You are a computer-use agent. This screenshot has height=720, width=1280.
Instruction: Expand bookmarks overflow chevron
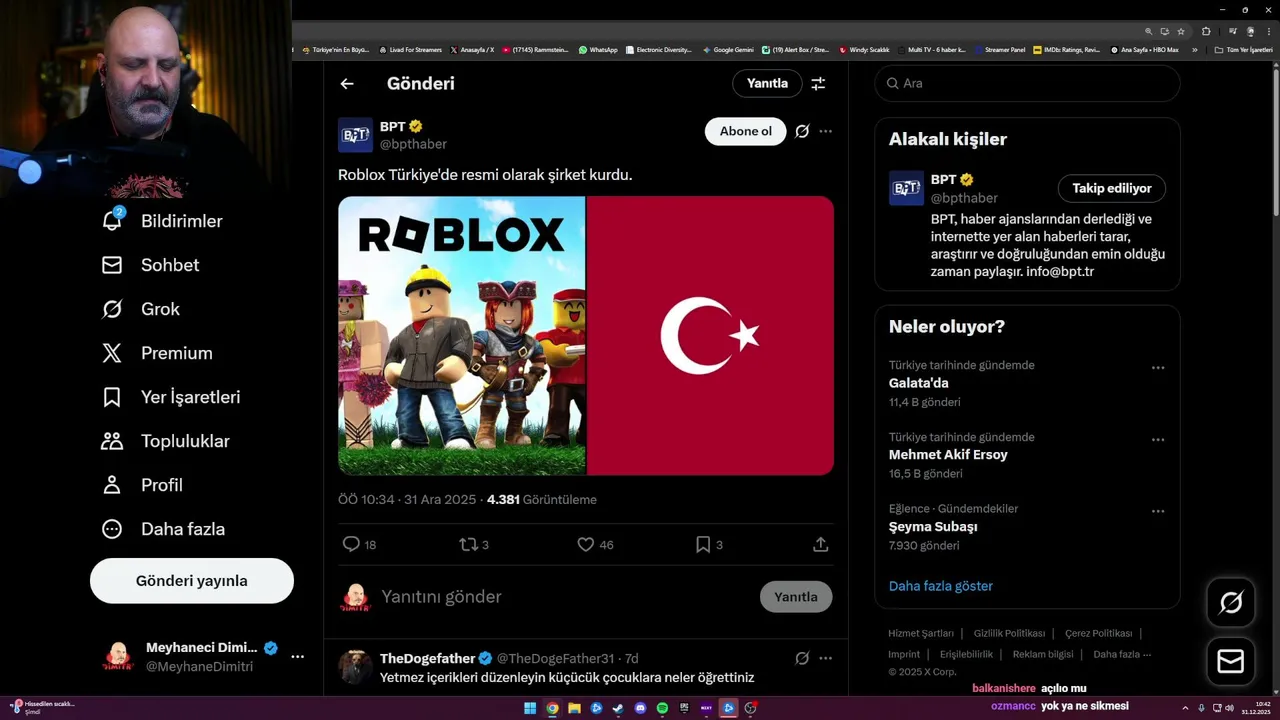pos(1194,49)
